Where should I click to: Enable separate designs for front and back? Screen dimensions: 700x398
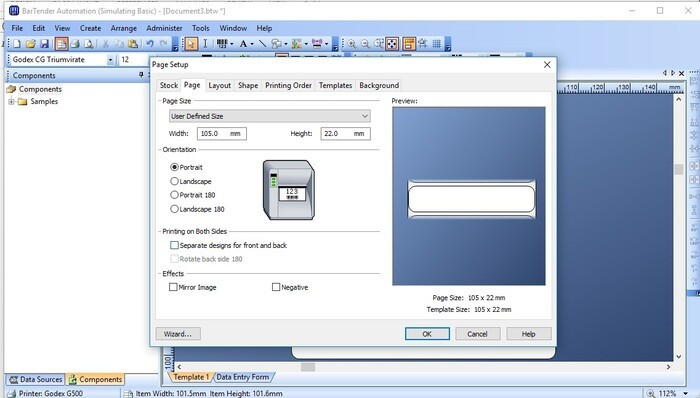(175, 245)
